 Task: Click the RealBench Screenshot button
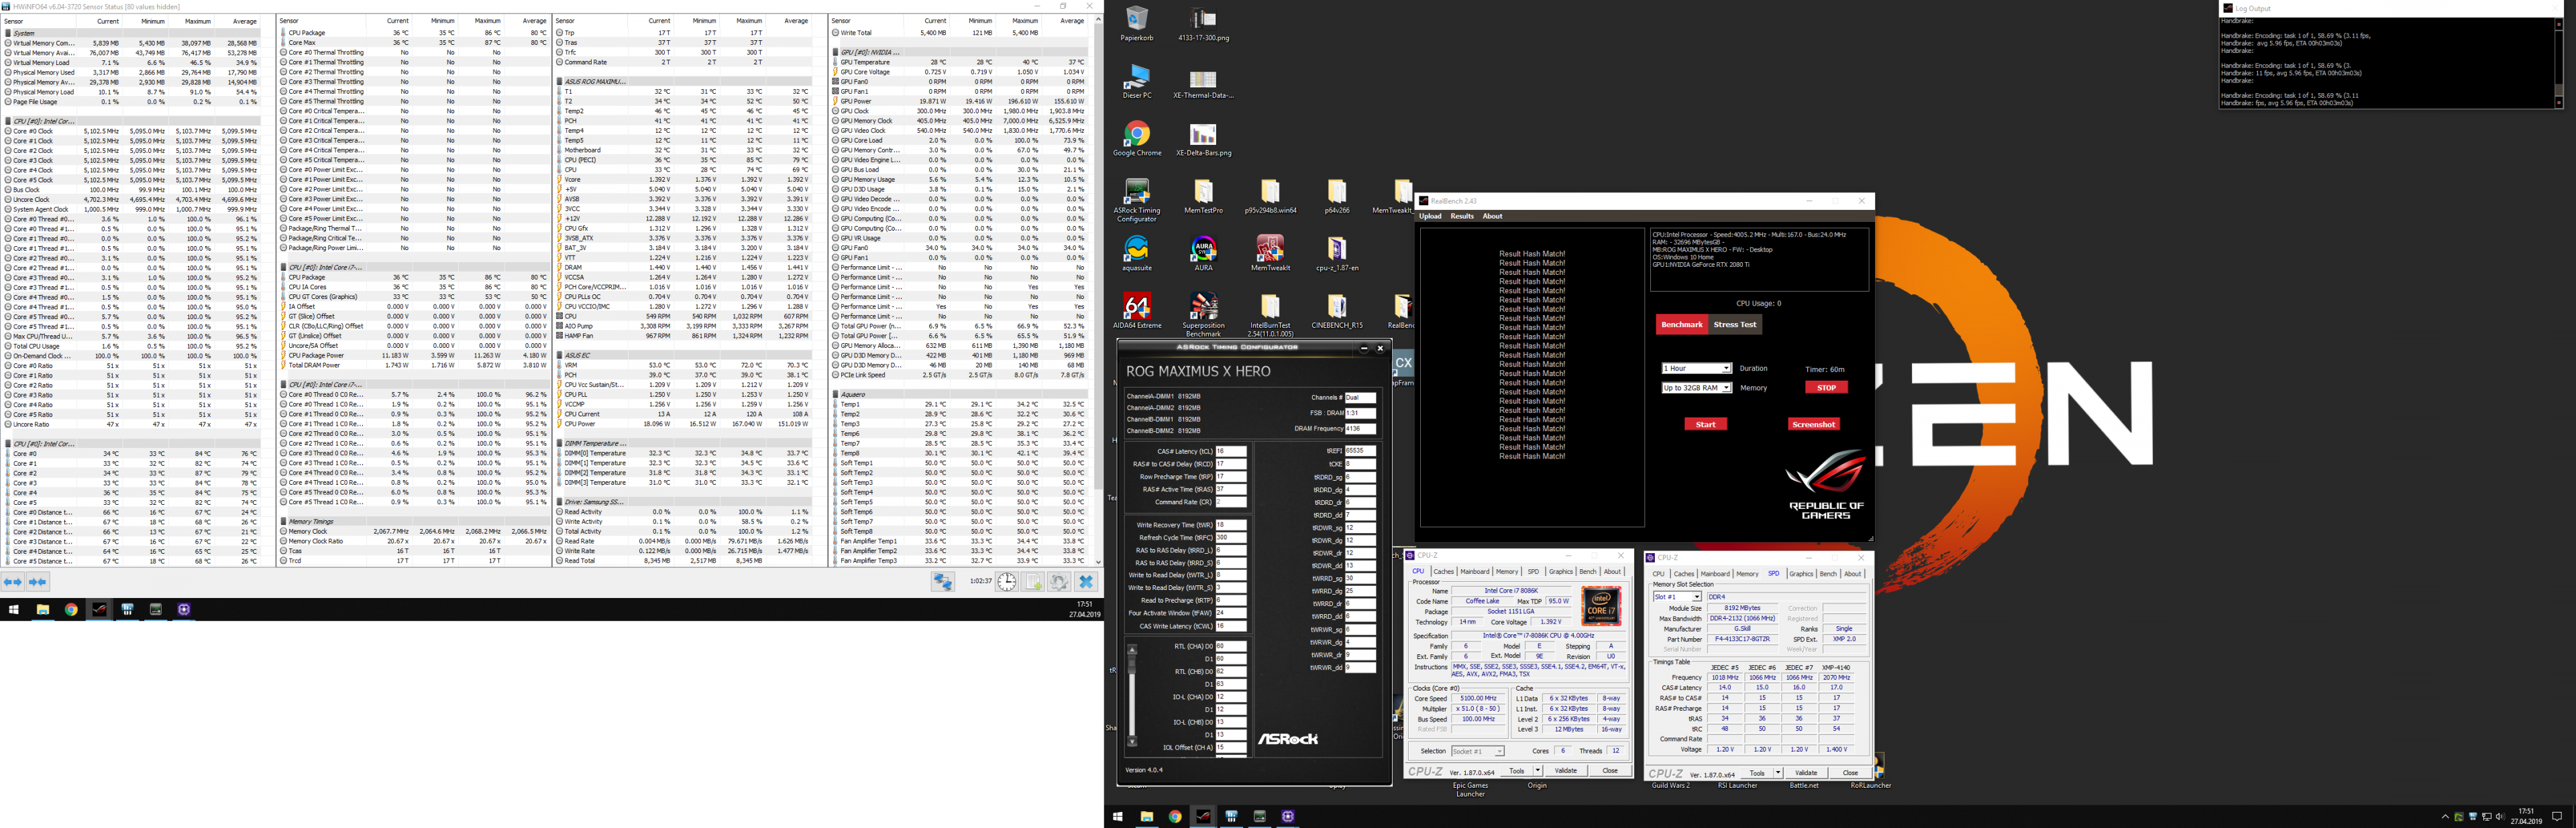coord(1813,424)
